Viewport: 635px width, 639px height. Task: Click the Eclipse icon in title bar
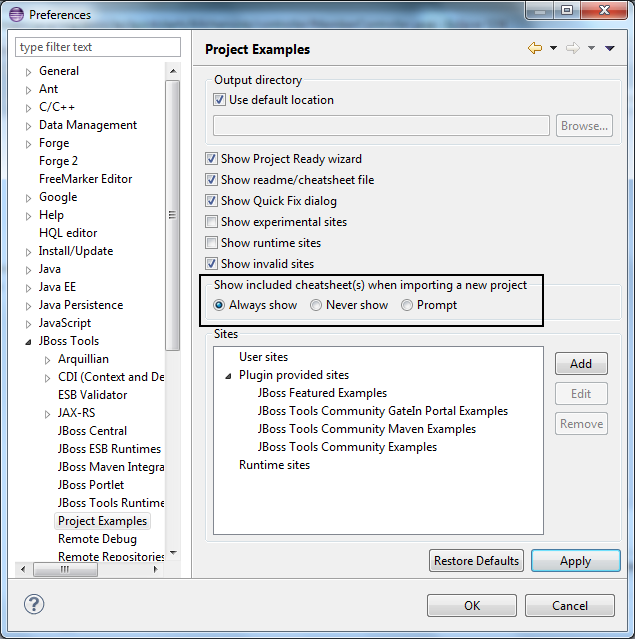pos(16,15)
